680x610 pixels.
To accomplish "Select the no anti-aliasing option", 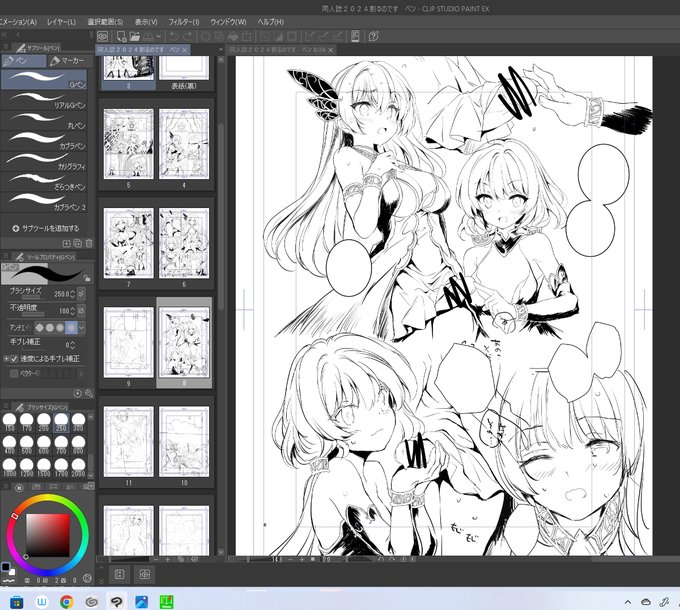I will tap(39, 327).
